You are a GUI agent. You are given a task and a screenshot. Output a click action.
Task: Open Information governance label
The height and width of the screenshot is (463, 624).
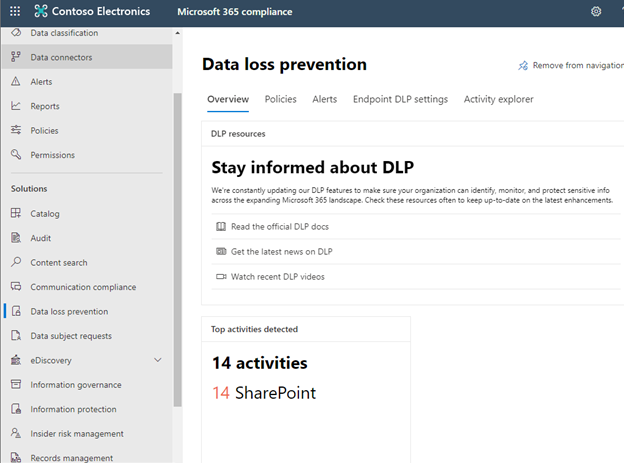(76, 385)
